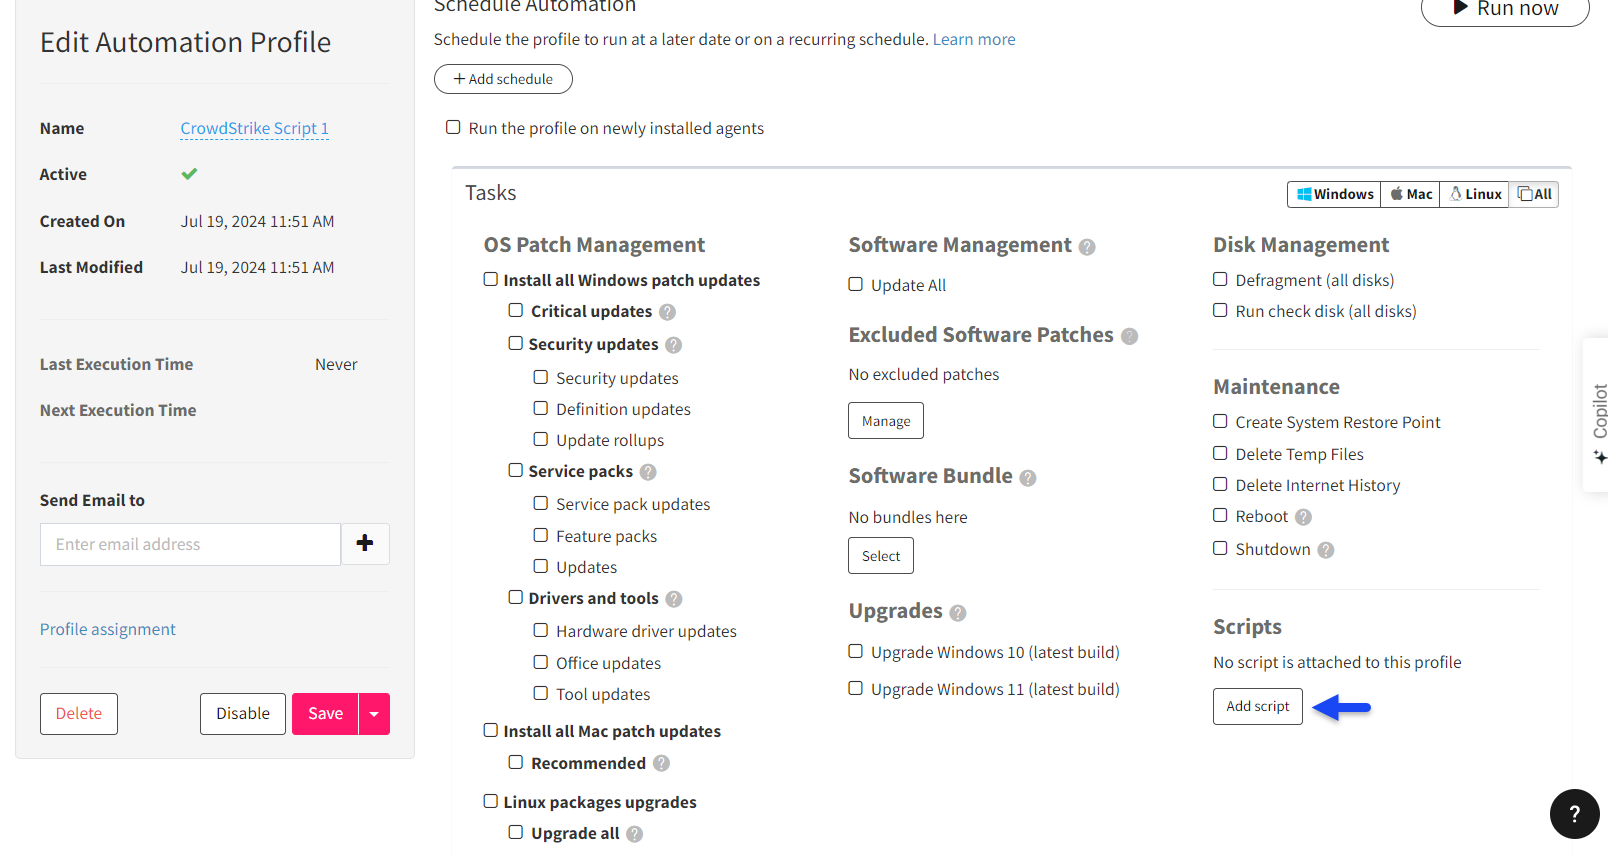
Task: Click the Add schedule button
Action: pos(503,79)
